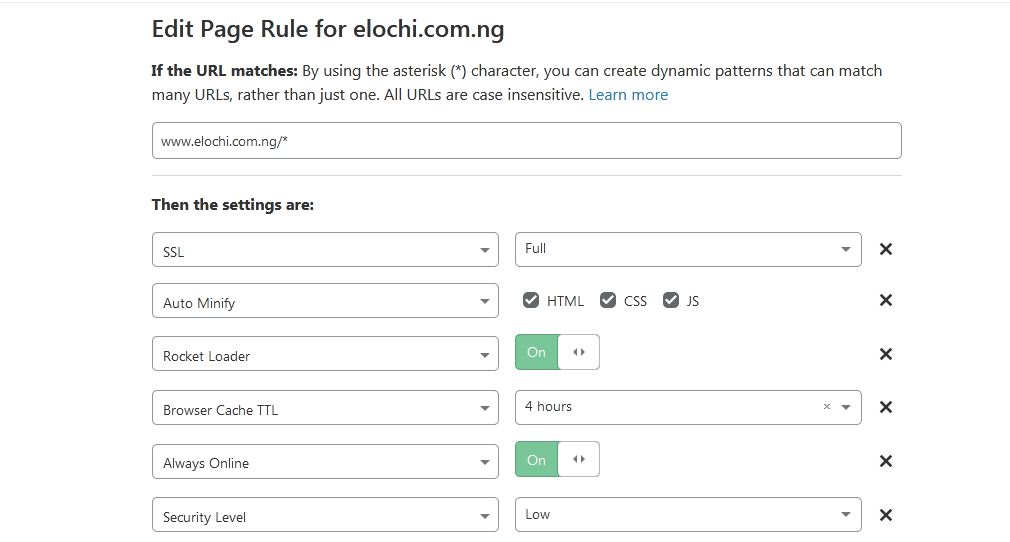Open the Rocket Loader setting dropdown
1010x542 pixels.
pyautogui.click(x=324, y=354)
